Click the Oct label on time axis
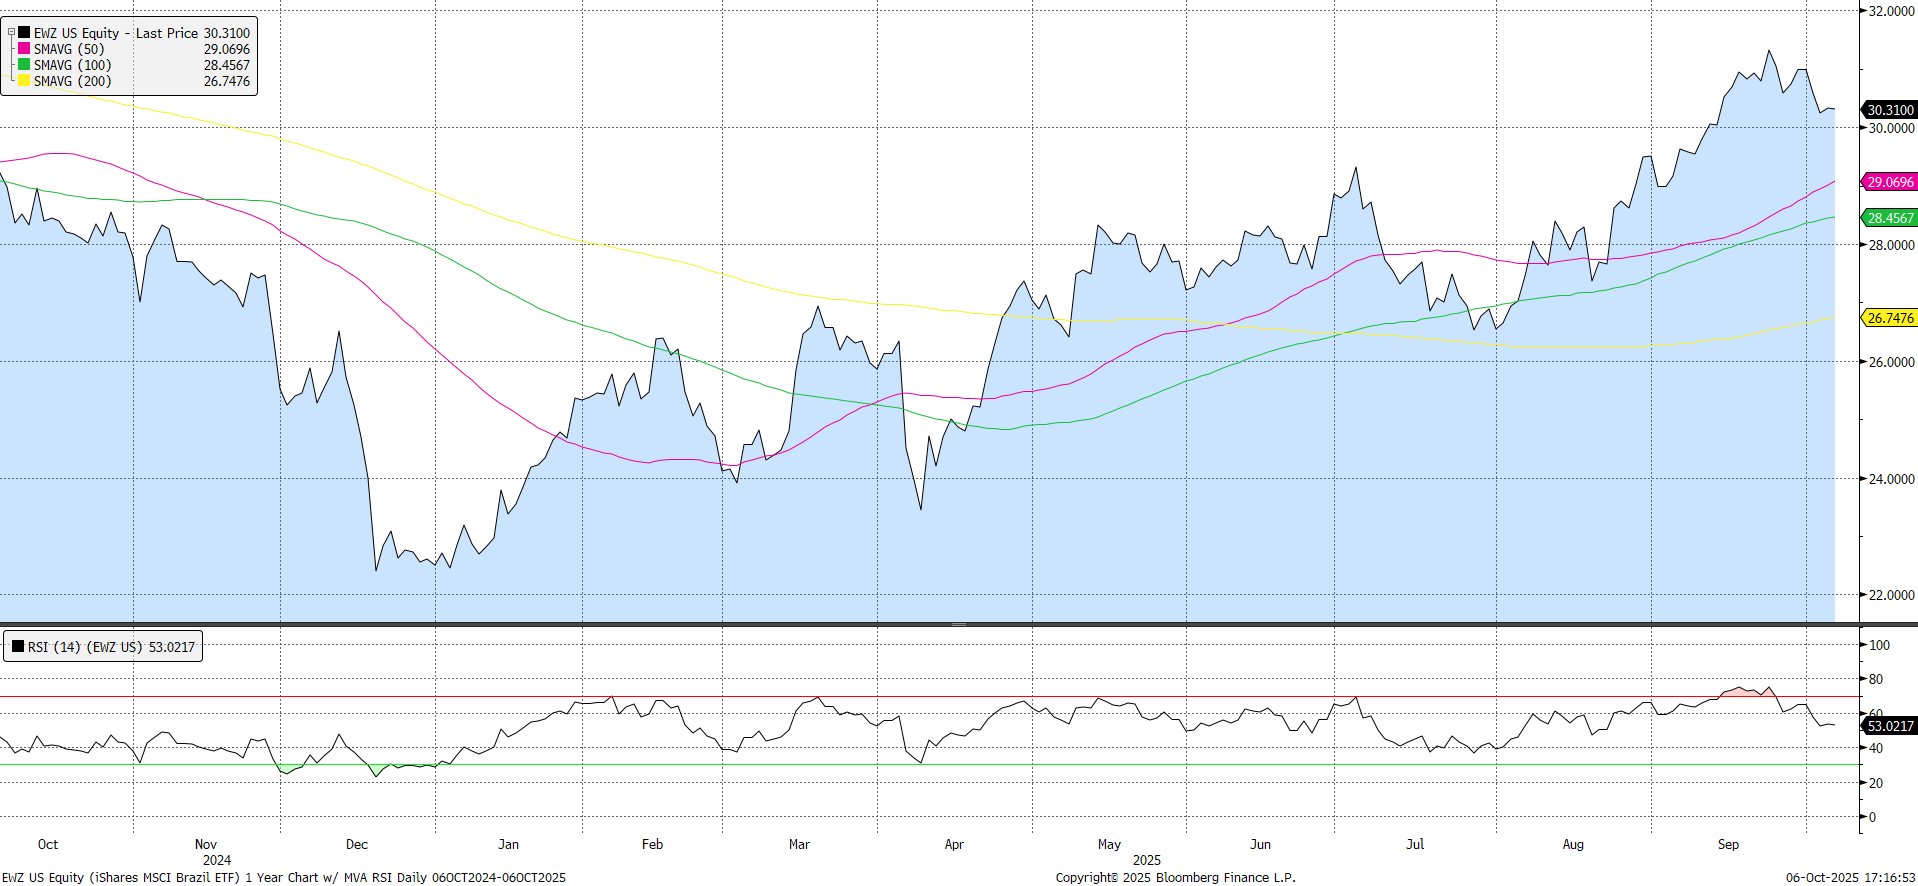The width and height of the screenshot is (1918, 886). tap(48, 844)
